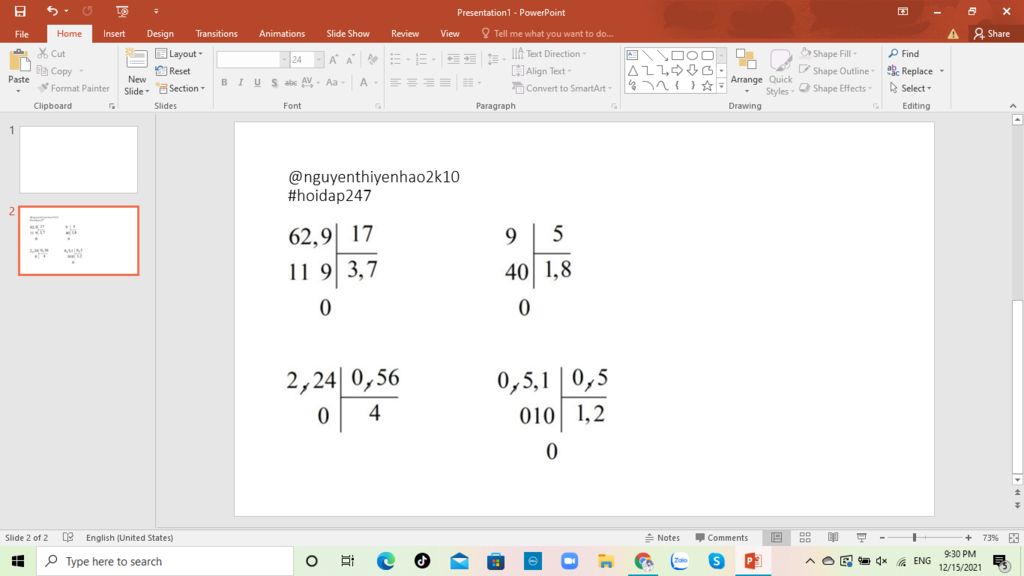Toggle Normal view button in status bar
Screen dimensions: 1024x576
(x=776, y=537)
